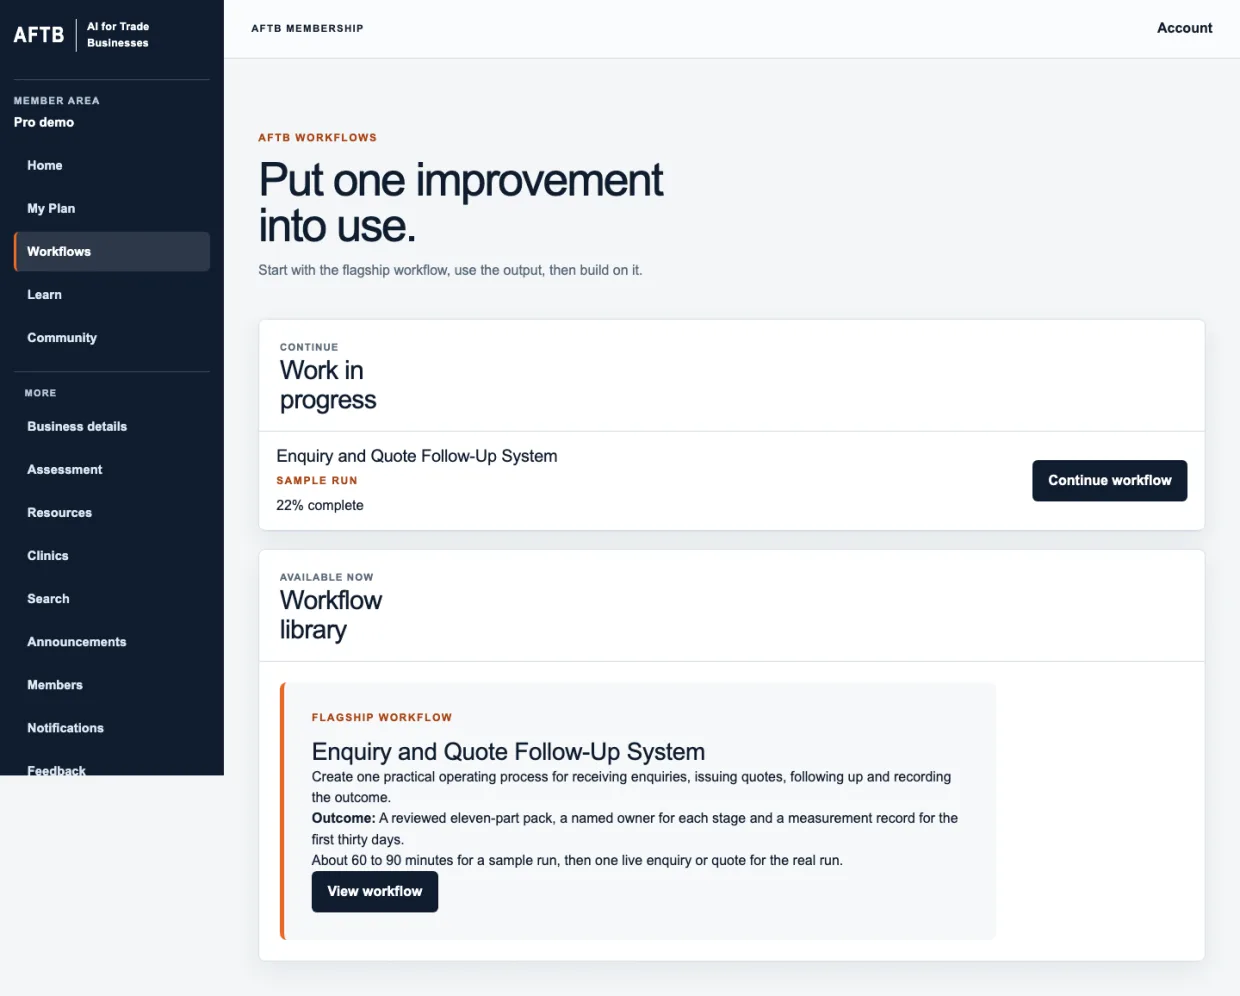Viewport: 1240px width, 996px height.
Task: Click the AFTB Membership header text
Action: 307,28
